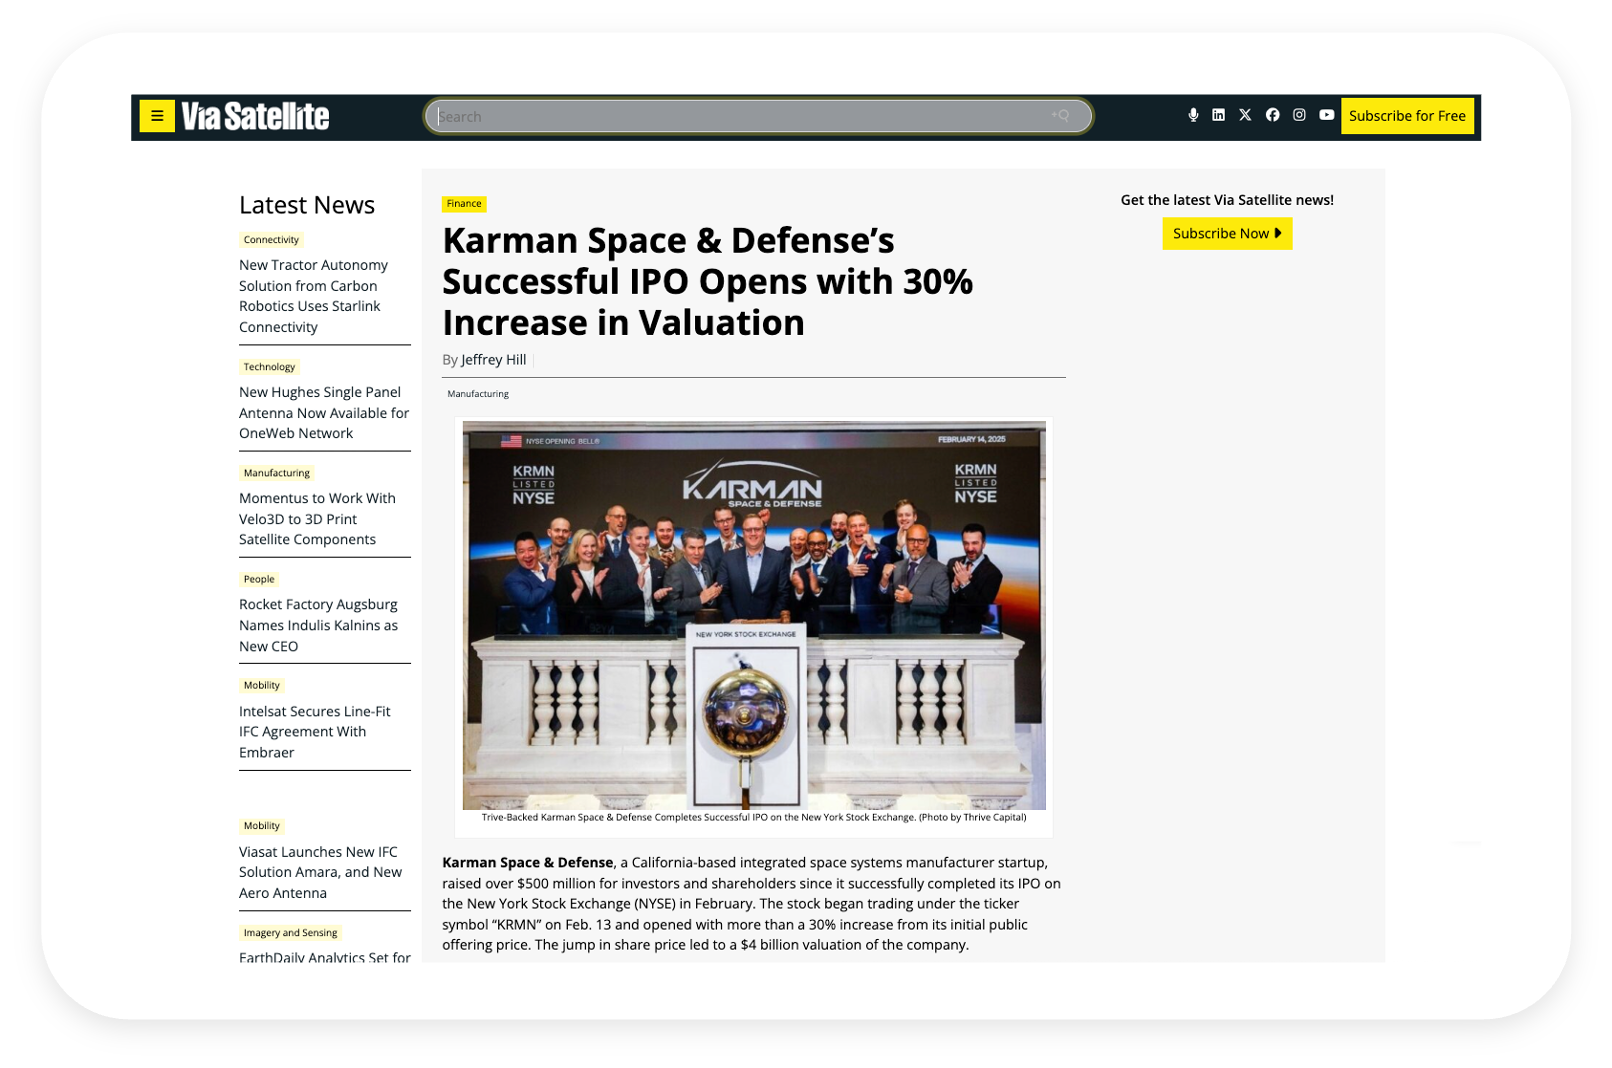This screenshot has width=1612, height=1068.
Task: Open the yellow hamburger menu
Action: coord(157,116)
